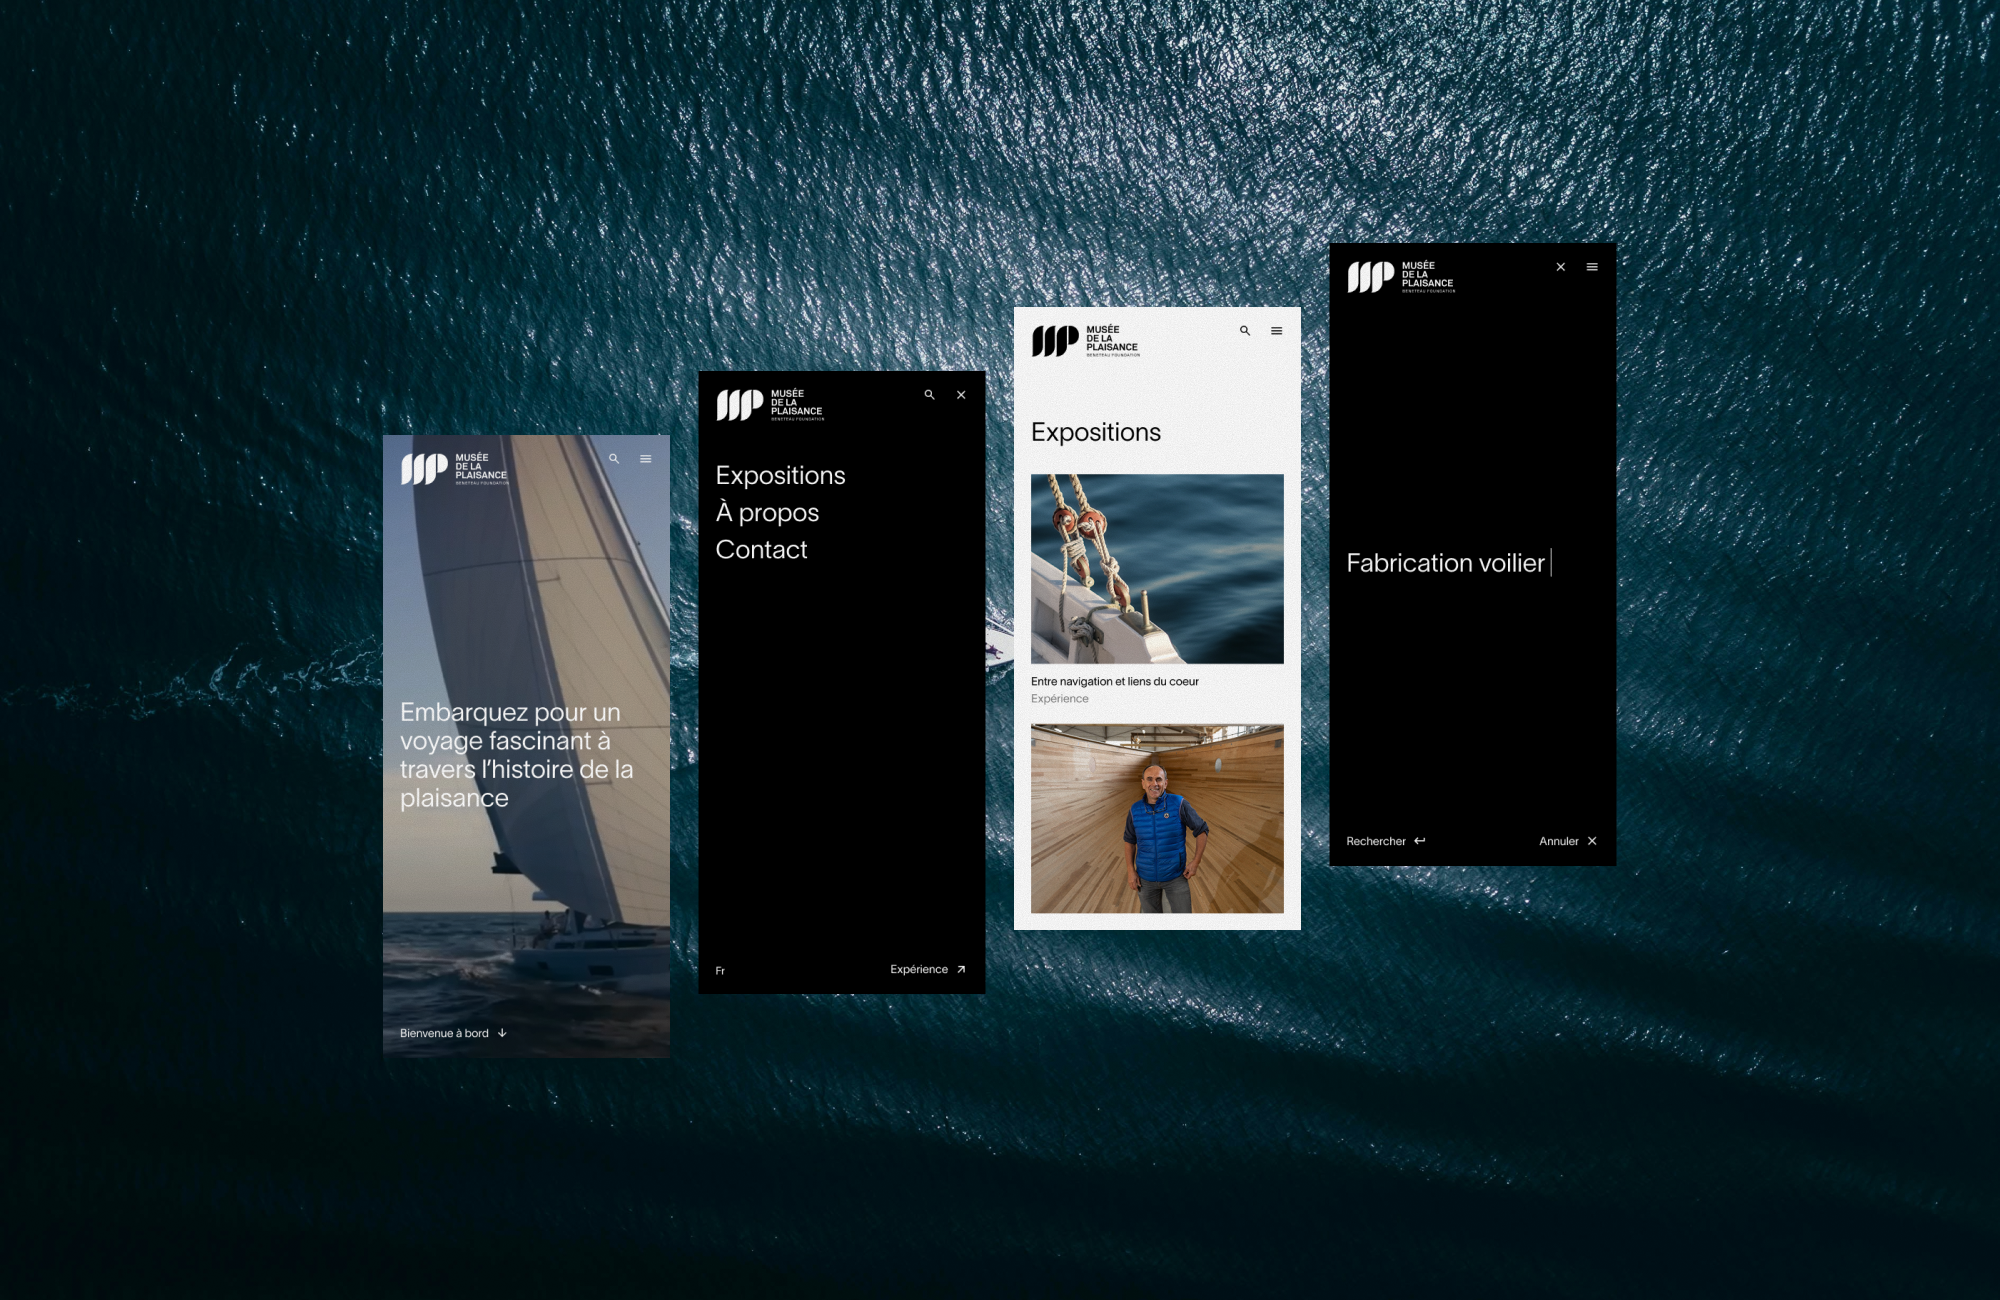Screen dimensions: 2000x1300
Task: Click the Fabrication voilier search field
Action: pyautogui.click(x=1445, y=563)
